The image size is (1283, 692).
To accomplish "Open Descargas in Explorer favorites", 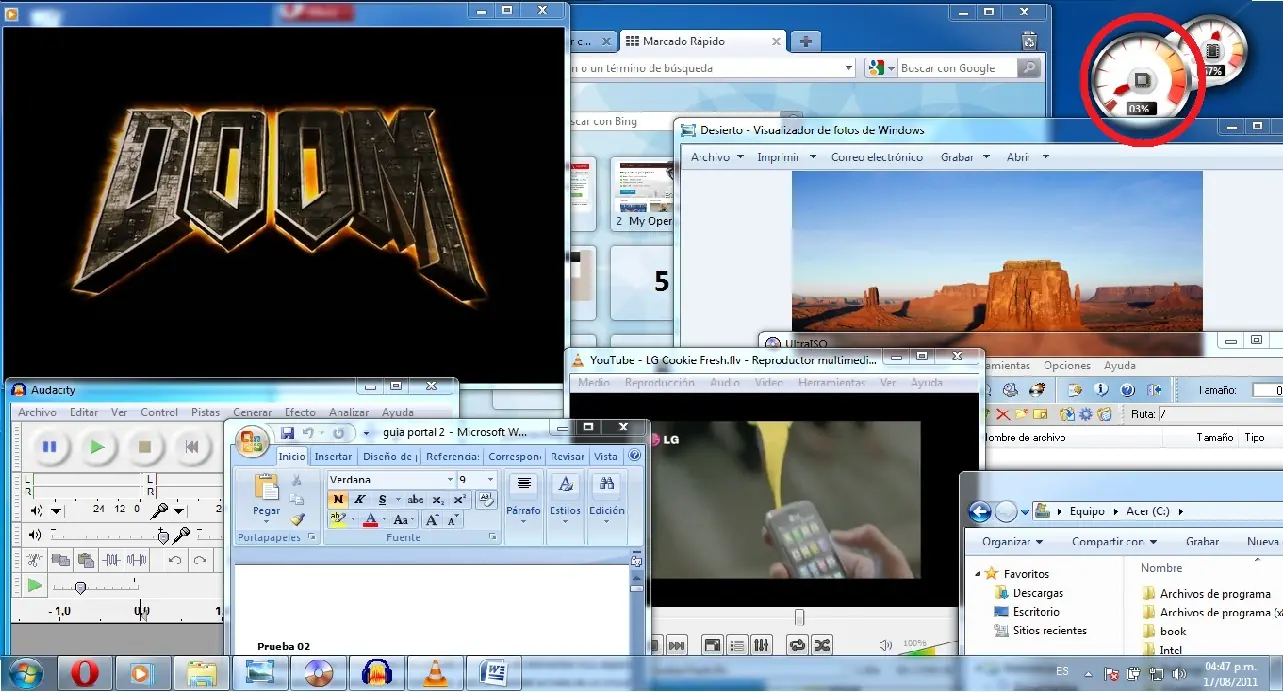I will (x=1028, y=593).
